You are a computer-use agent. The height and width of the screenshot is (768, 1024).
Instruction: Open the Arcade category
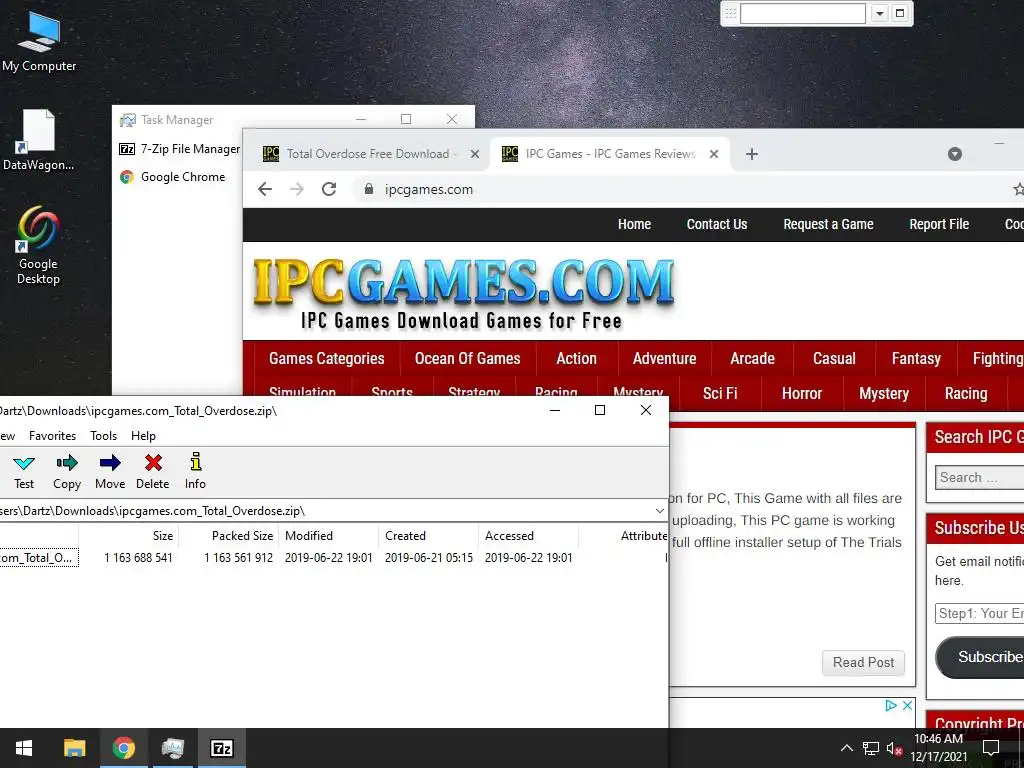click(x=752, y=359)
